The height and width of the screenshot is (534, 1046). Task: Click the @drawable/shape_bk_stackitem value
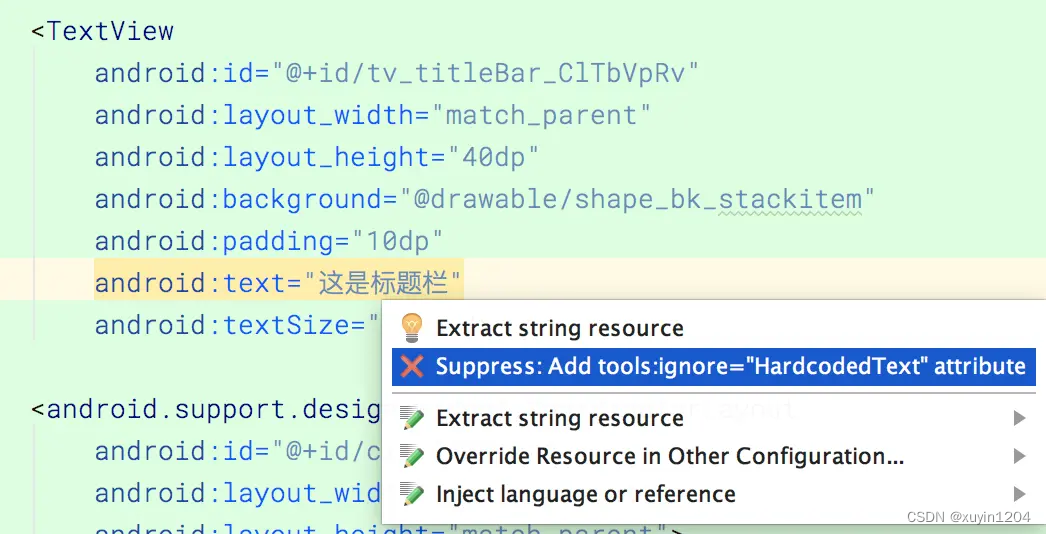tap(637, 200)
